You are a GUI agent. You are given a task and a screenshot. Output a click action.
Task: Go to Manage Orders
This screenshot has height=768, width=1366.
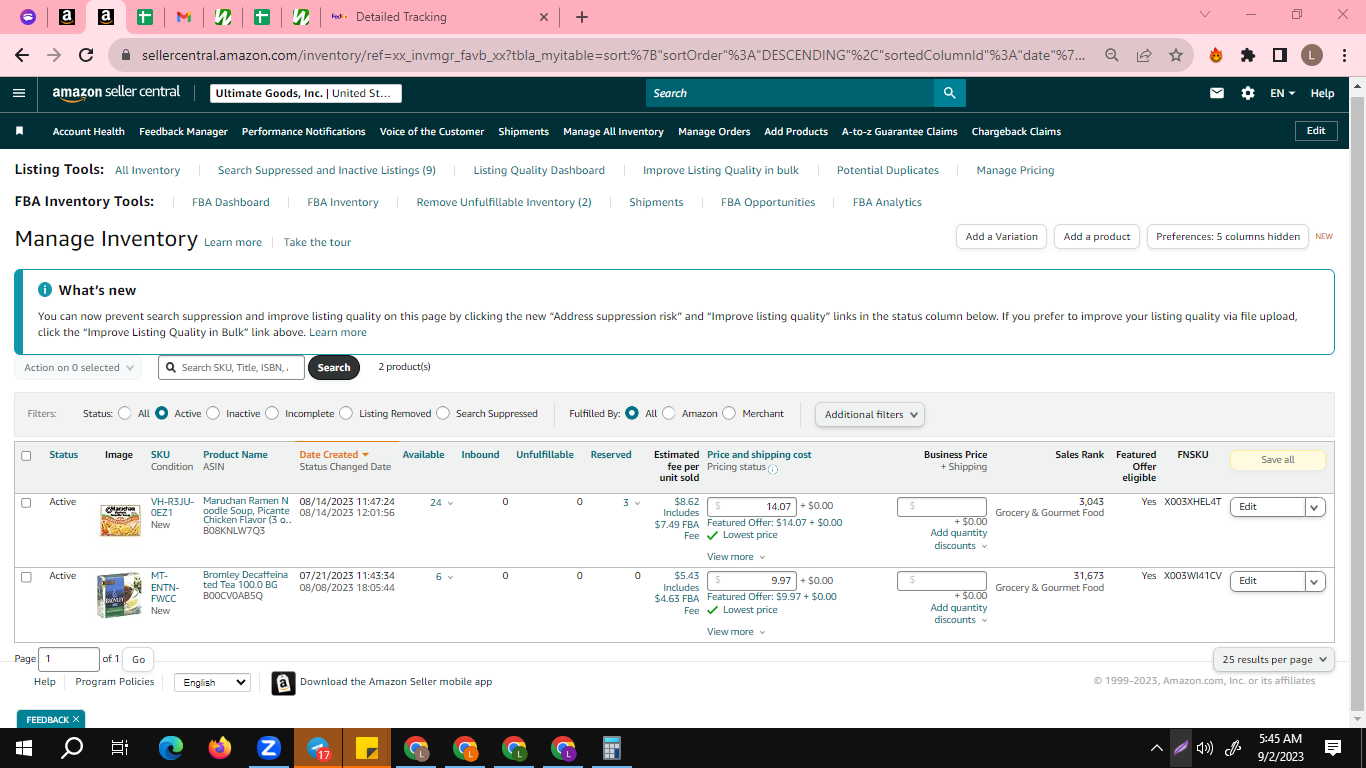[714, 131]
